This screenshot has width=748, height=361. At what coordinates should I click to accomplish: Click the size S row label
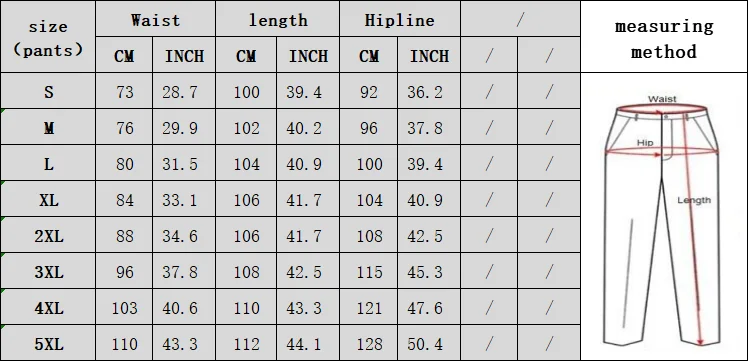tap(48, 91)
